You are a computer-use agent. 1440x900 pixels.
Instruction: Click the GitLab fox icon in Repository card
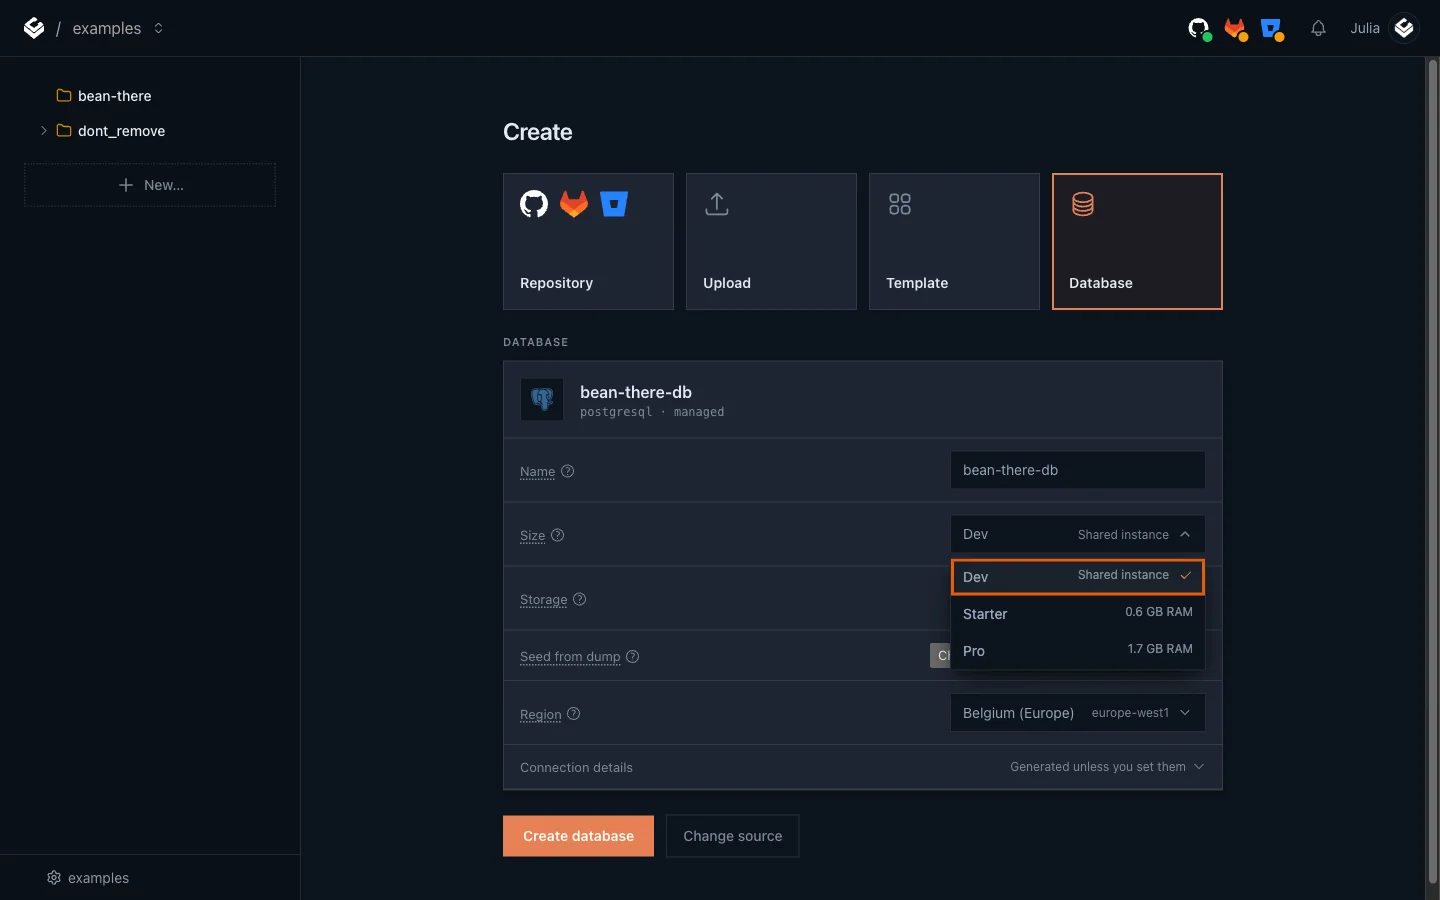[574, 204]
